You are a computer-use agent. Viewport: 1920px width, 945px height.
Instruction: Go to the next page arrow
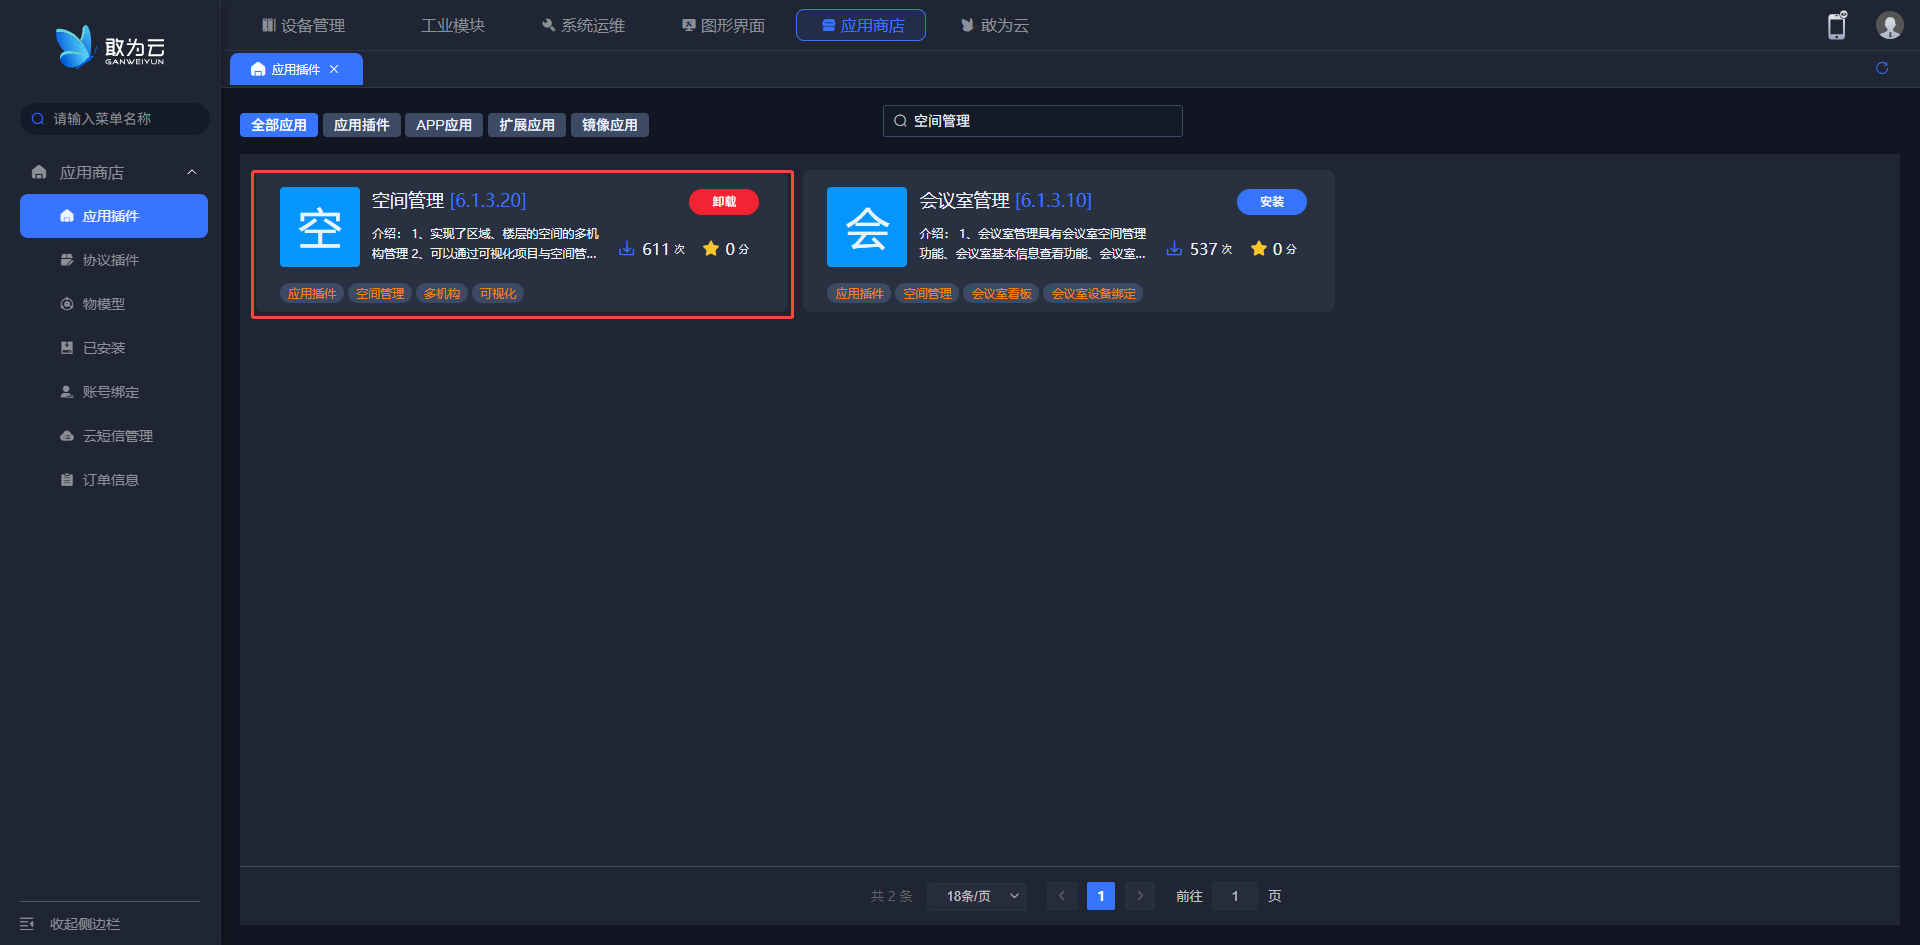(1140, 896)
